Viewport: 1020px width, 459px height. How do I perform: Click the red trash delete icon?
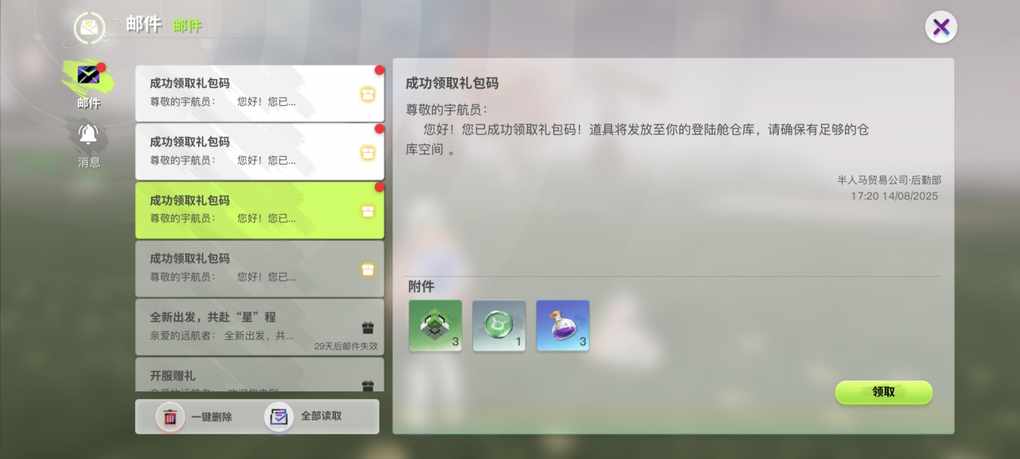(x=170, y=417)
